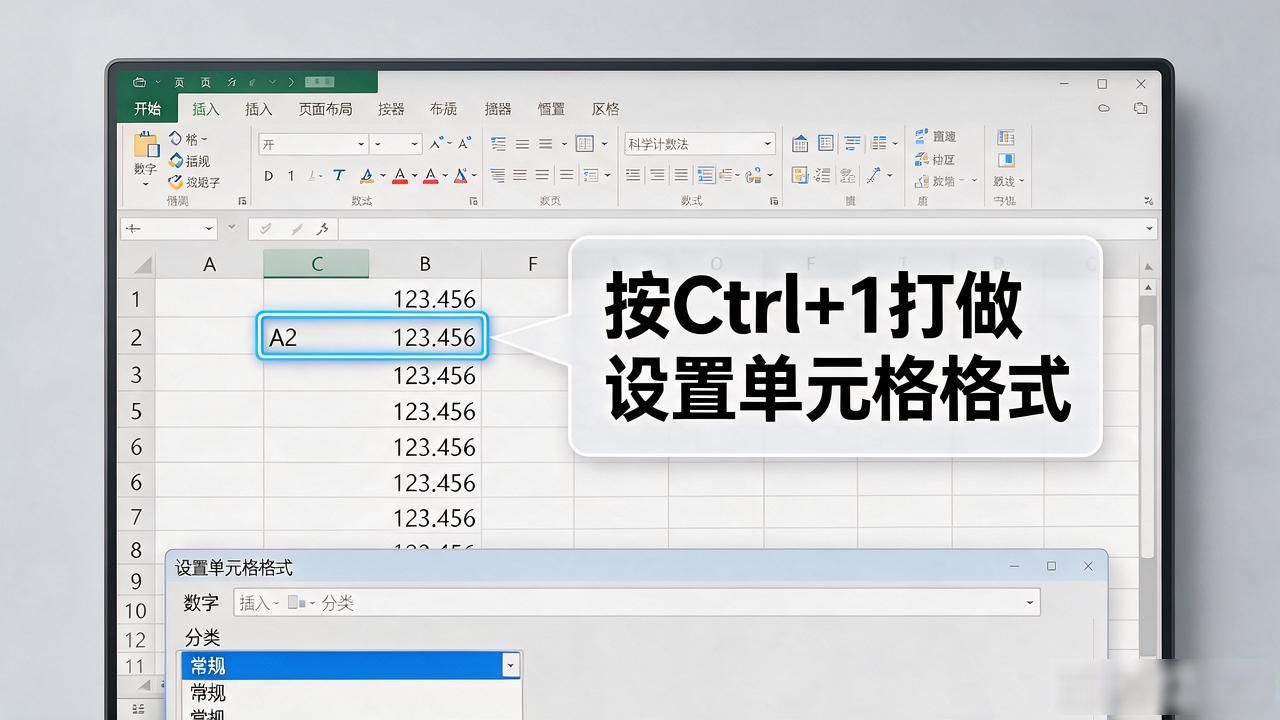The height and width of the screenshot is (720, 1280).
Task: Open the 数迭 dropdown in the ribbon
Action: (x=1008, y=181)
